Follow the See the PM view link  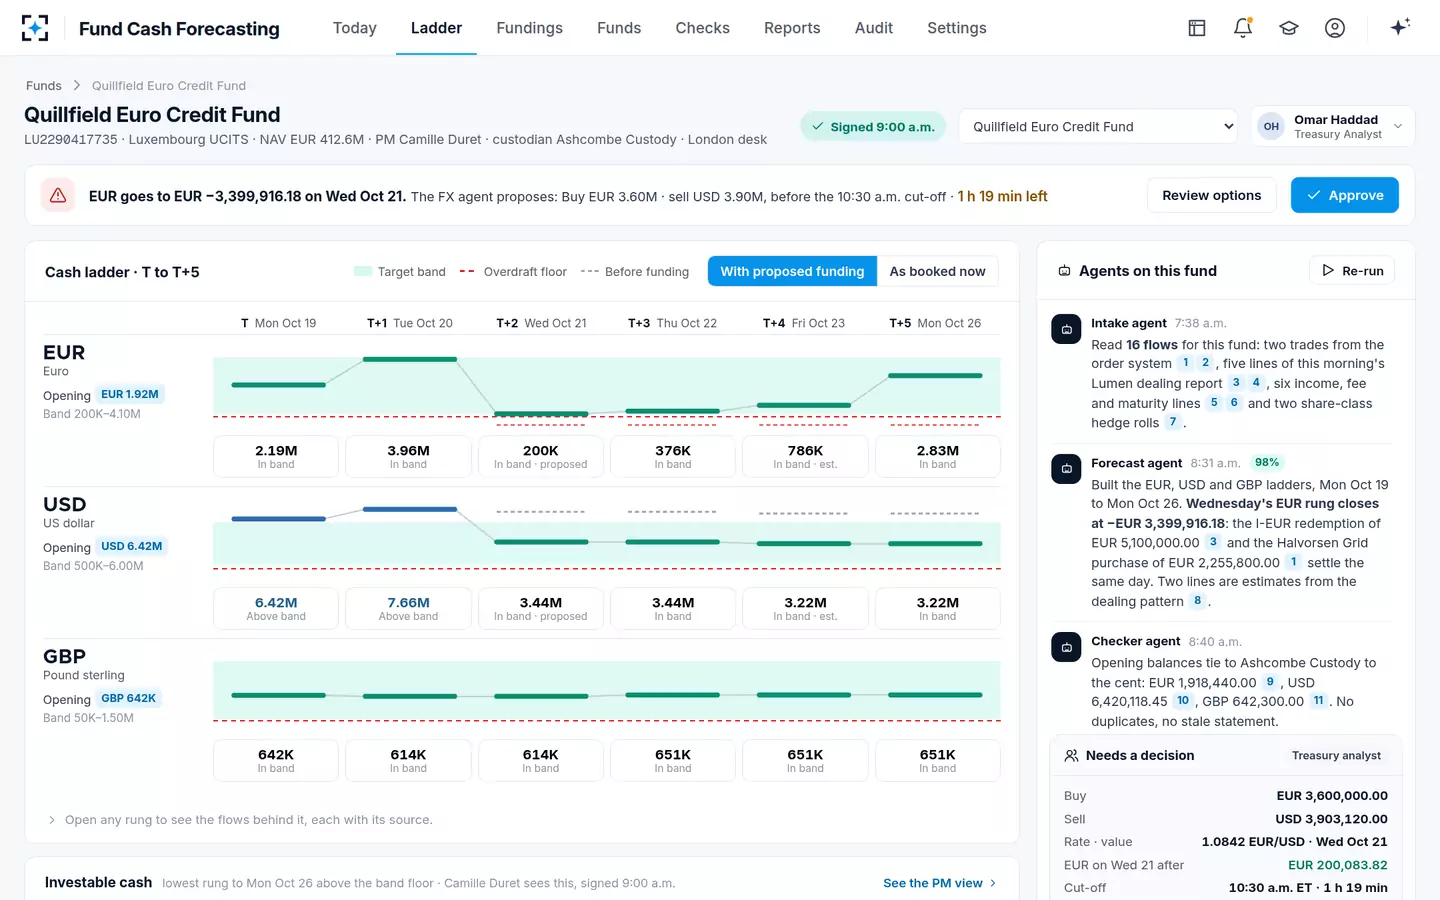pyautogui.click(x=940, y=883)
